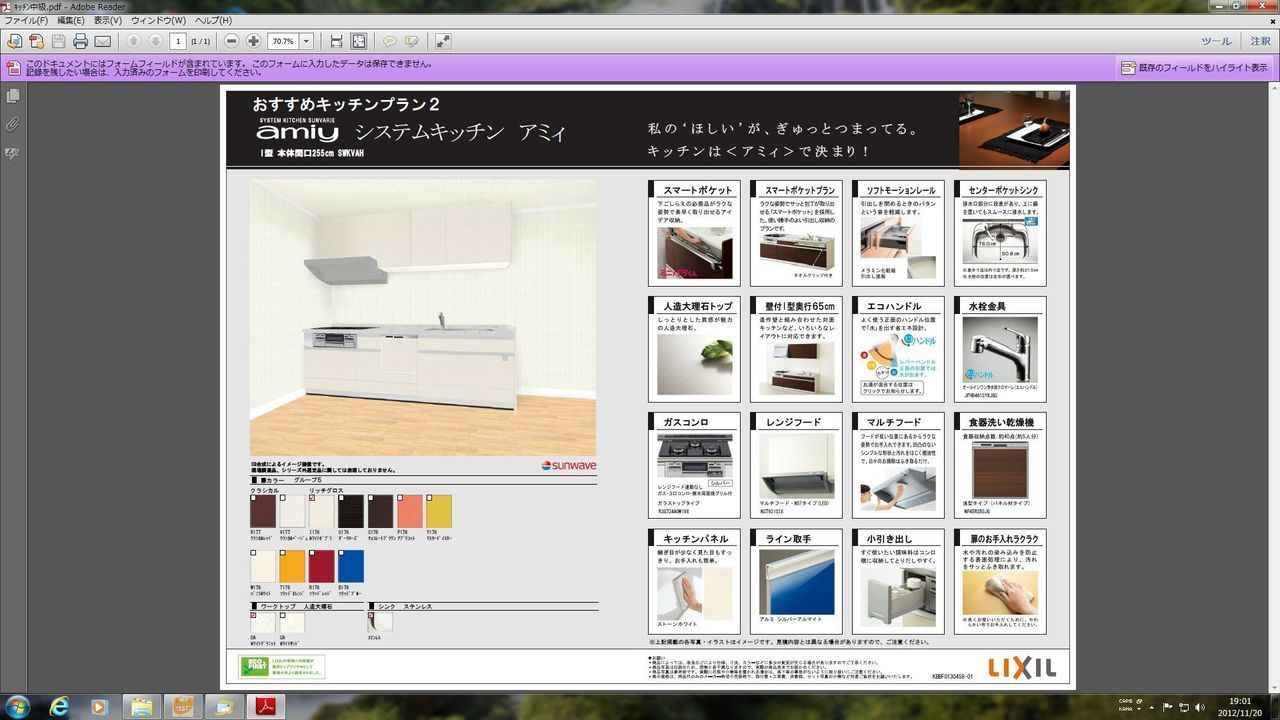The width and height of the screenshot is (1280, 720).
Task: Click the fit-width scrolling mode icon
Action: pyautogui.click(x=336, y=41)
